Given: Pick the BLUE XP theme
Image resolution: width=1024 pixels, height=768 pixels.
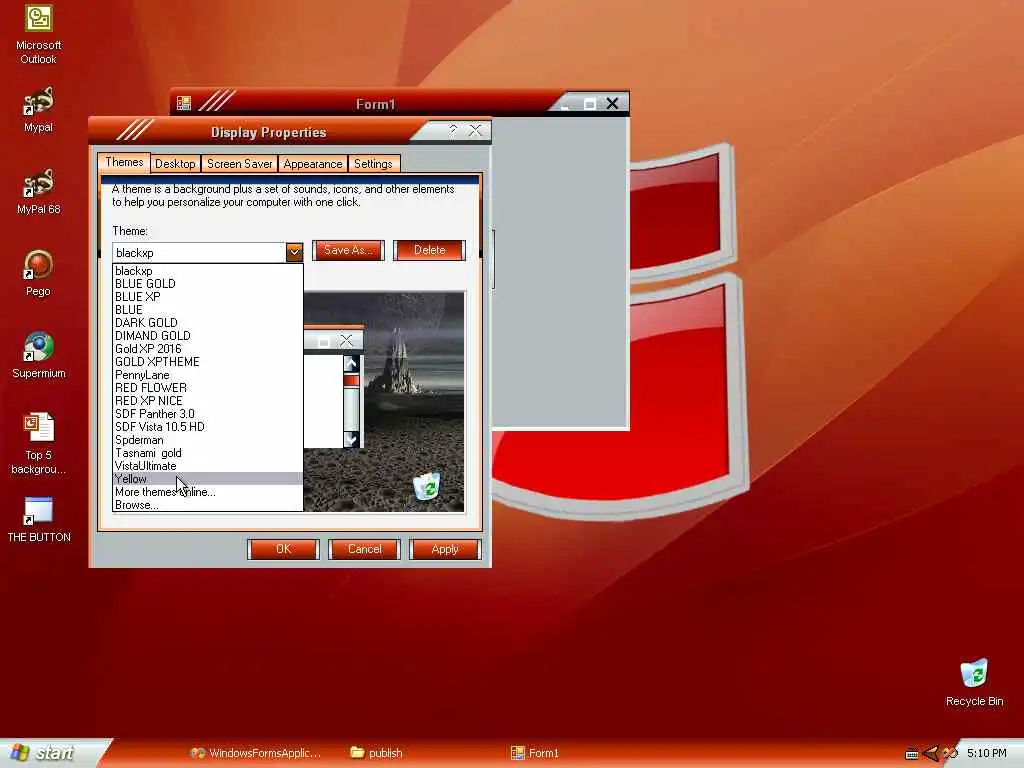Looking at the screenshot, I should pos(208,296).
